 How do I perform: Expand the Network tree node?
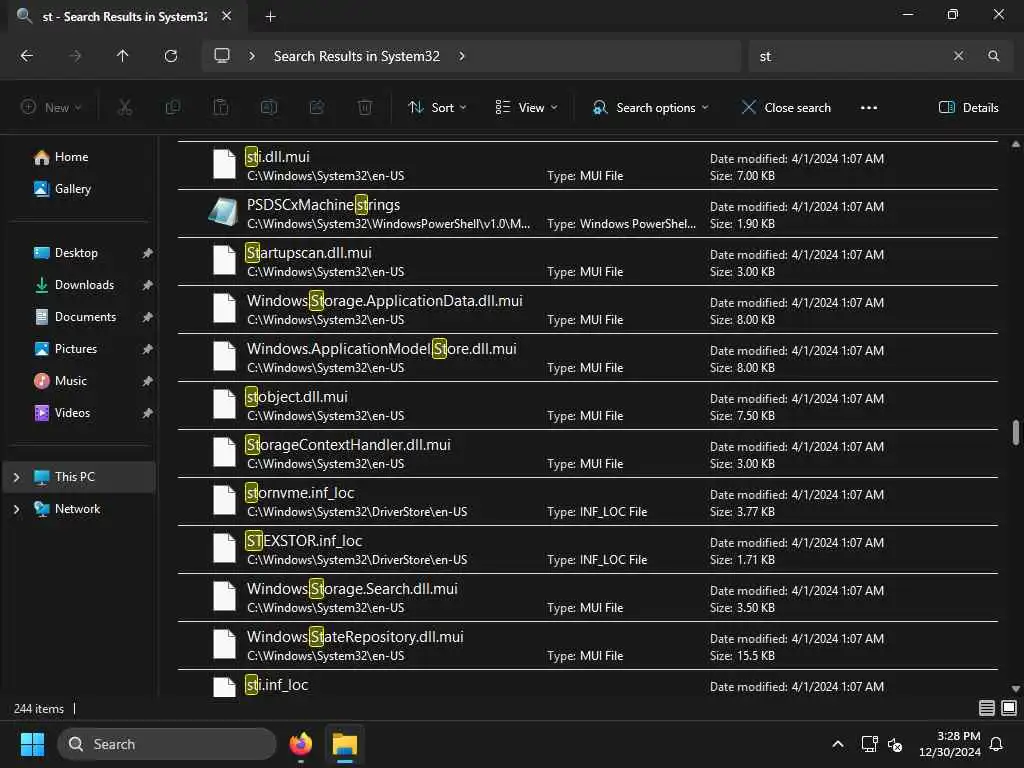pos(16,509)
